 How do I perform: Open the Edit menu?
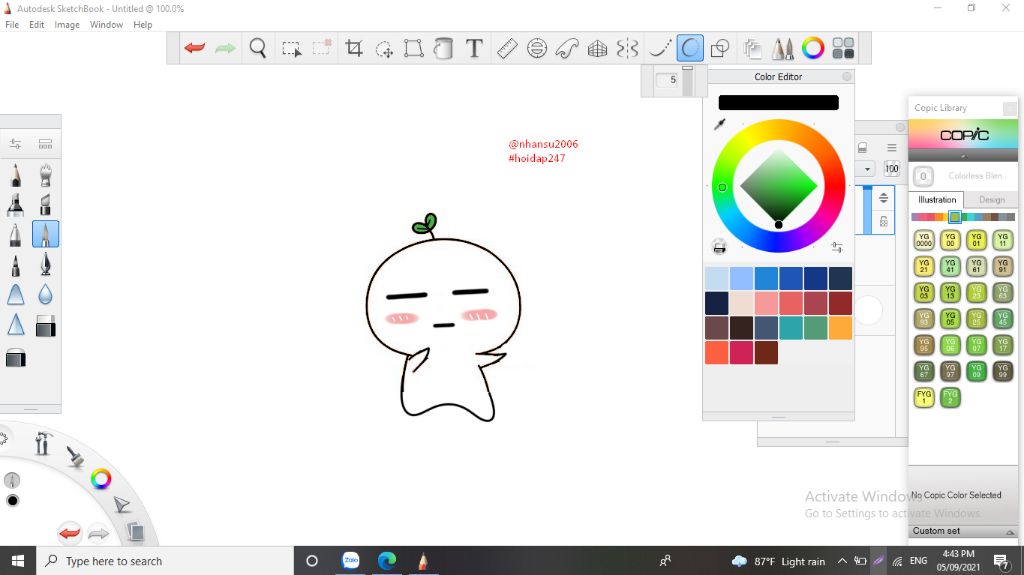pos(37,25)
